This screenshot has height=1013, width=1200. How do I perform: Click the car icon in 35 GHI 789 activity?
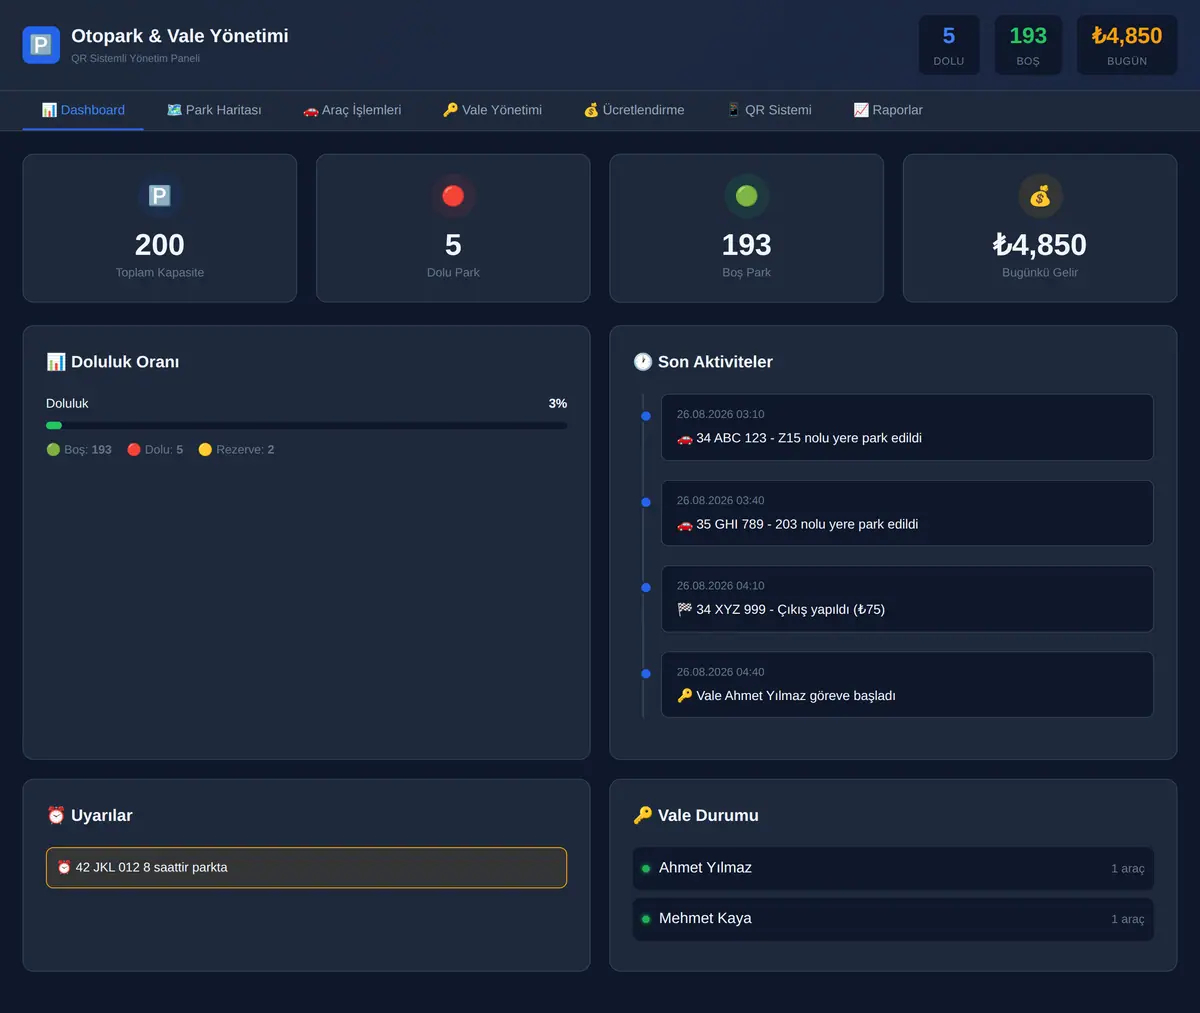point(685,524)
